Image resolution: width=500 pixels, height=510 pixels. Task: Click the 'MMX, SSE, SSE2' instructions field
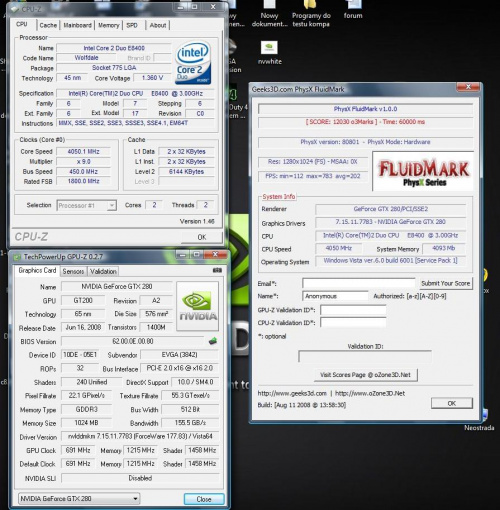click(135, 123)
